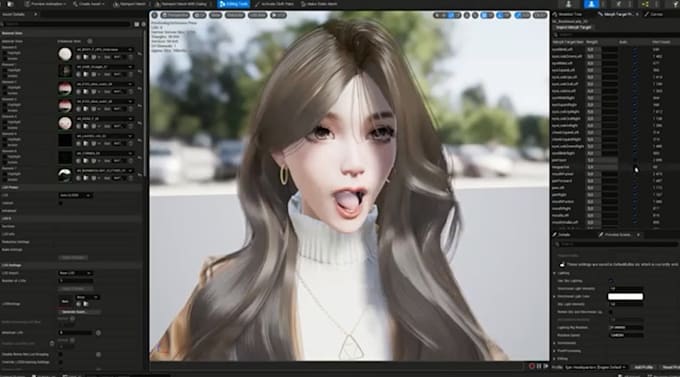Open the Asset Details settings gear icon
The image size is (680, 377).
144,24
